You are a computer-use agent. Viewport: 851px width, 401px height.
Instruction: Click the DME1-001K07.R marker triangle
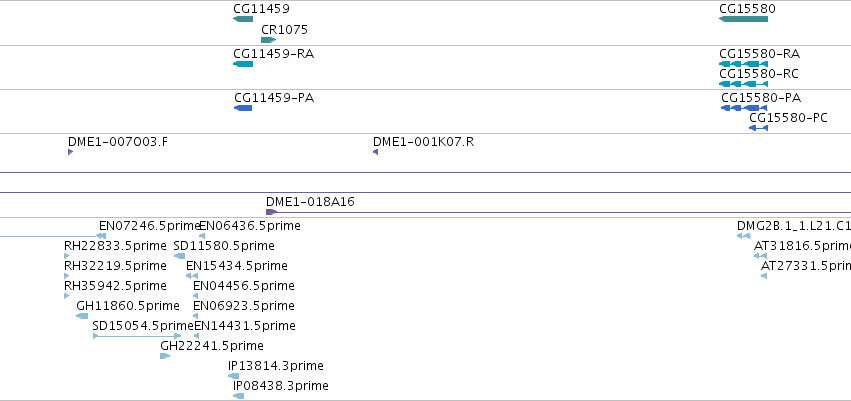(376, 152)
